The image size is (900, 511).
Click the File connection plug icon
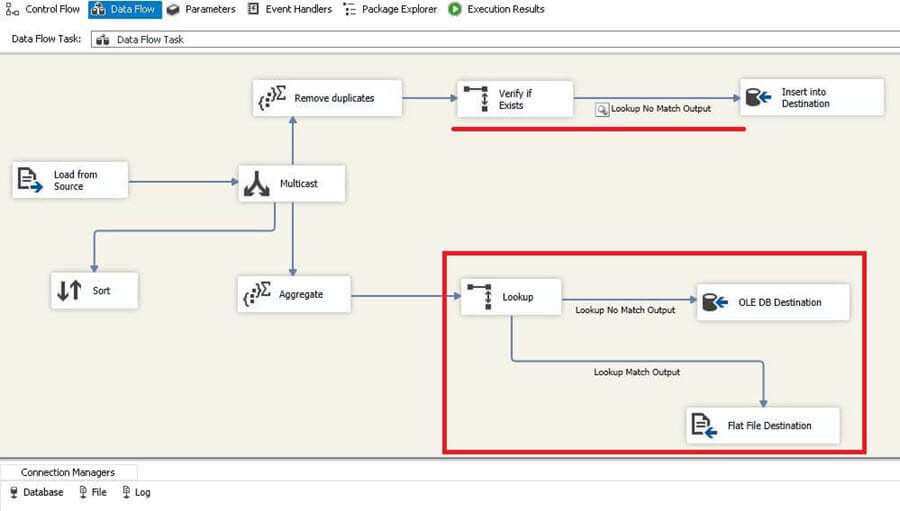pyautogui.click(x=83, y=492)
